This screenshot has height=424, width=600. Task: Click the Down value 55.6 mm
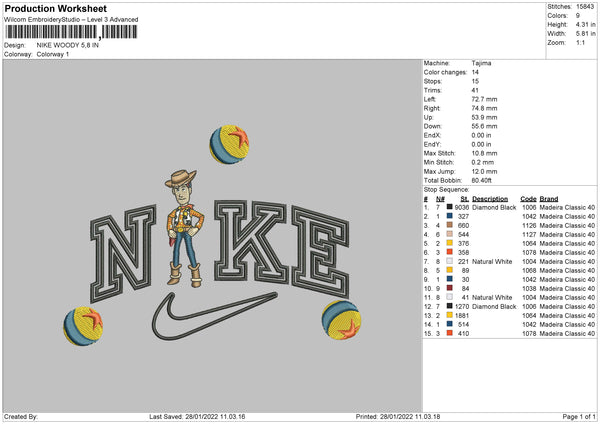(x=484, y=126)
